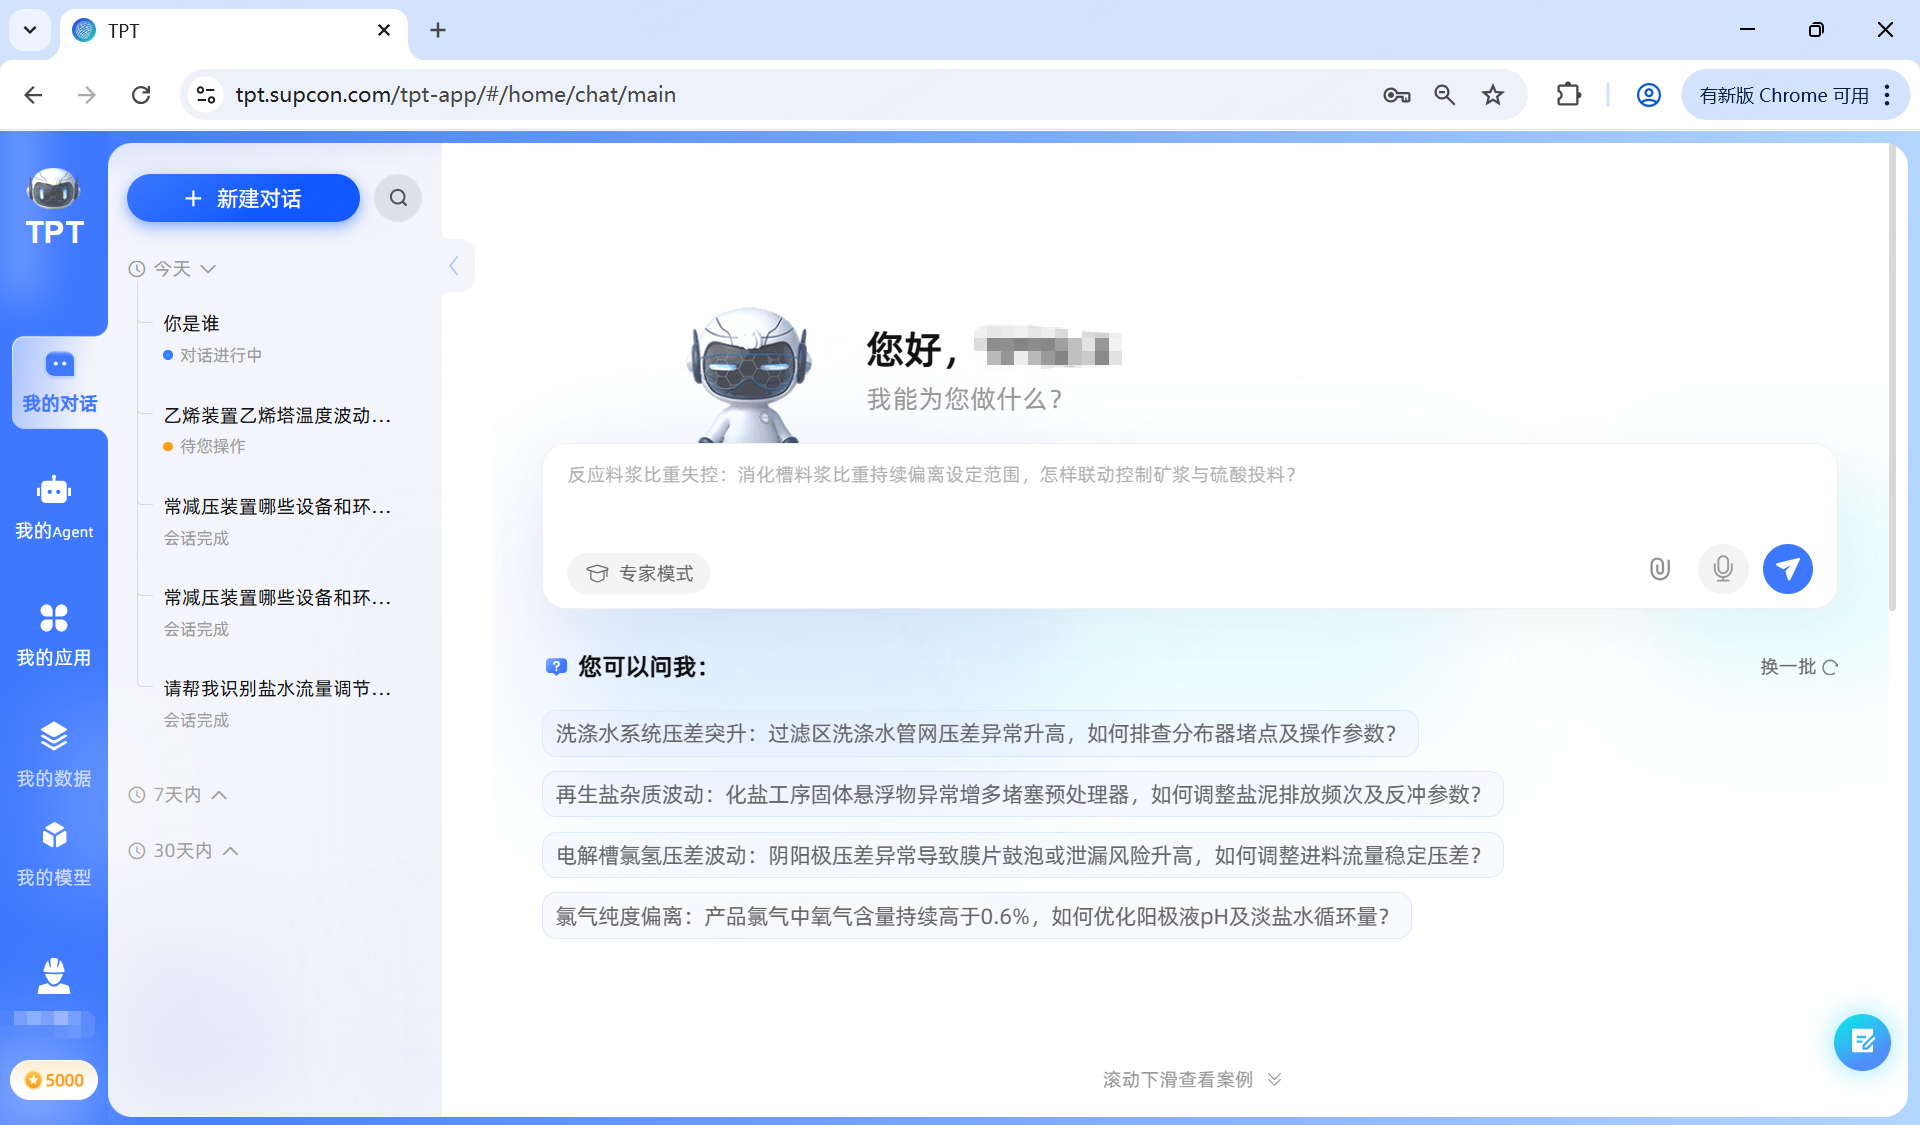The image size is (1920, 1125).
Task: Switch to the TPT browser tab
Action: point(160,31)
